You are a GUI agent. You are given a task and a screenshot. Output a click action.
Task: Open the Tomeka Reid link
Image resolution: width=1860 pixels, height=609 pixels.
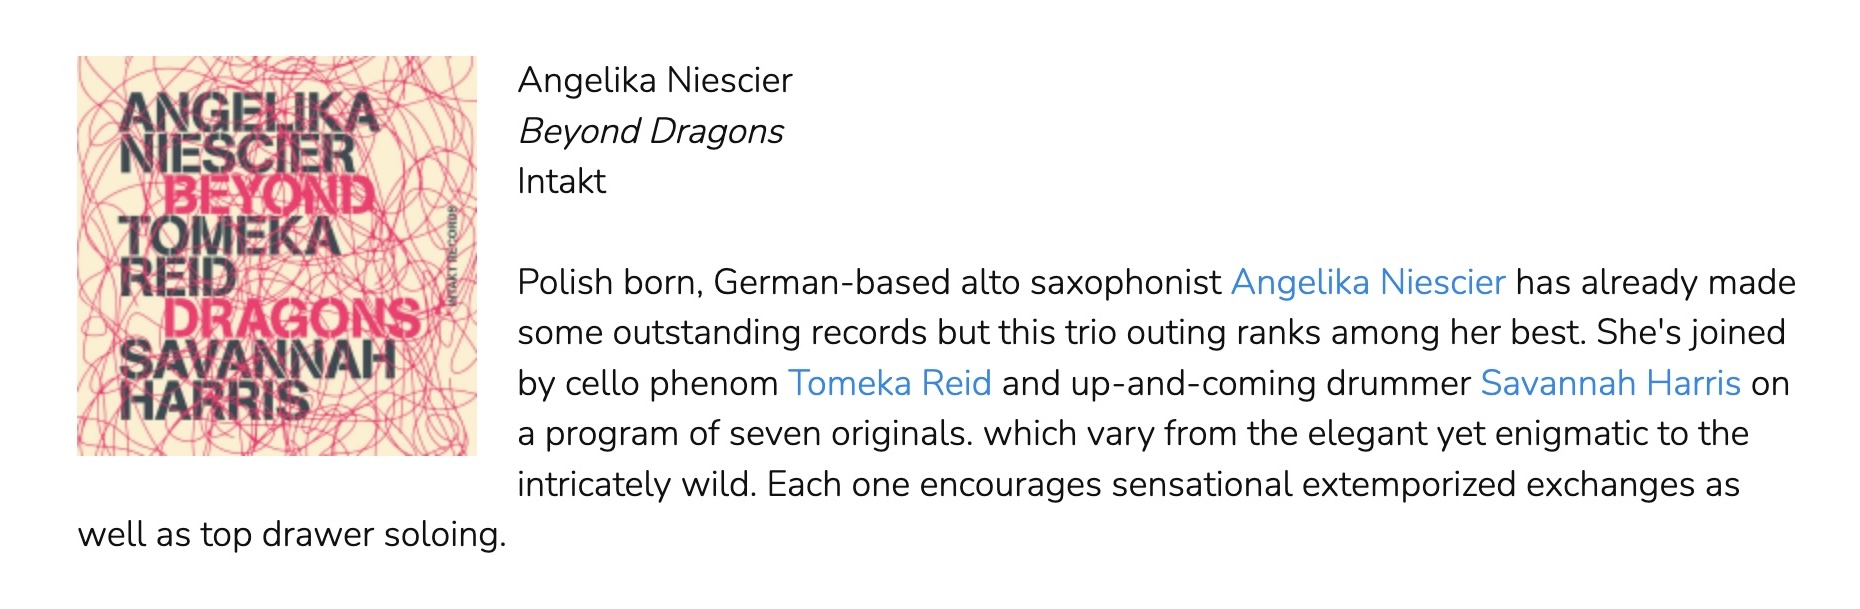pos(889,383)
